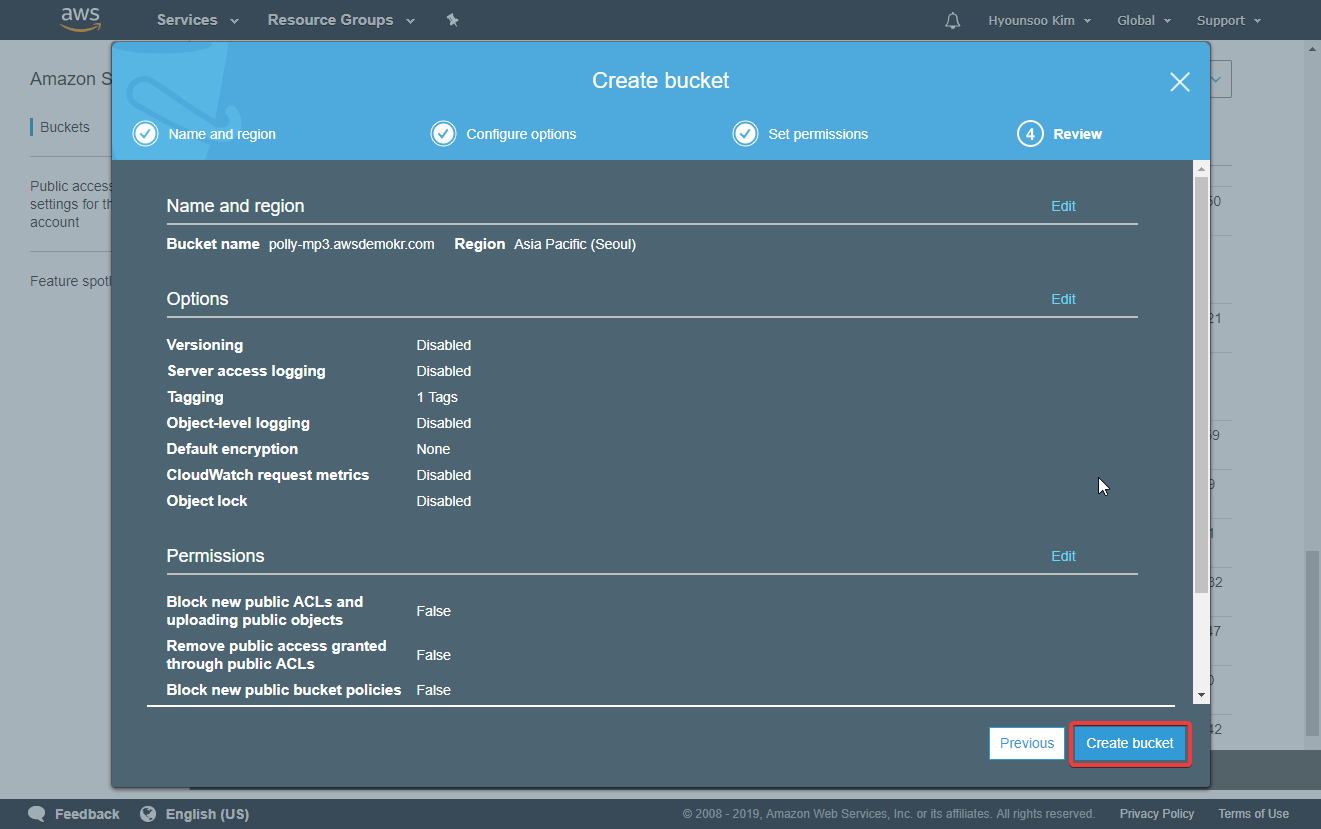Edit the Options section
This screenshot has width=1321, height=829.
(x=1063, y=299)
